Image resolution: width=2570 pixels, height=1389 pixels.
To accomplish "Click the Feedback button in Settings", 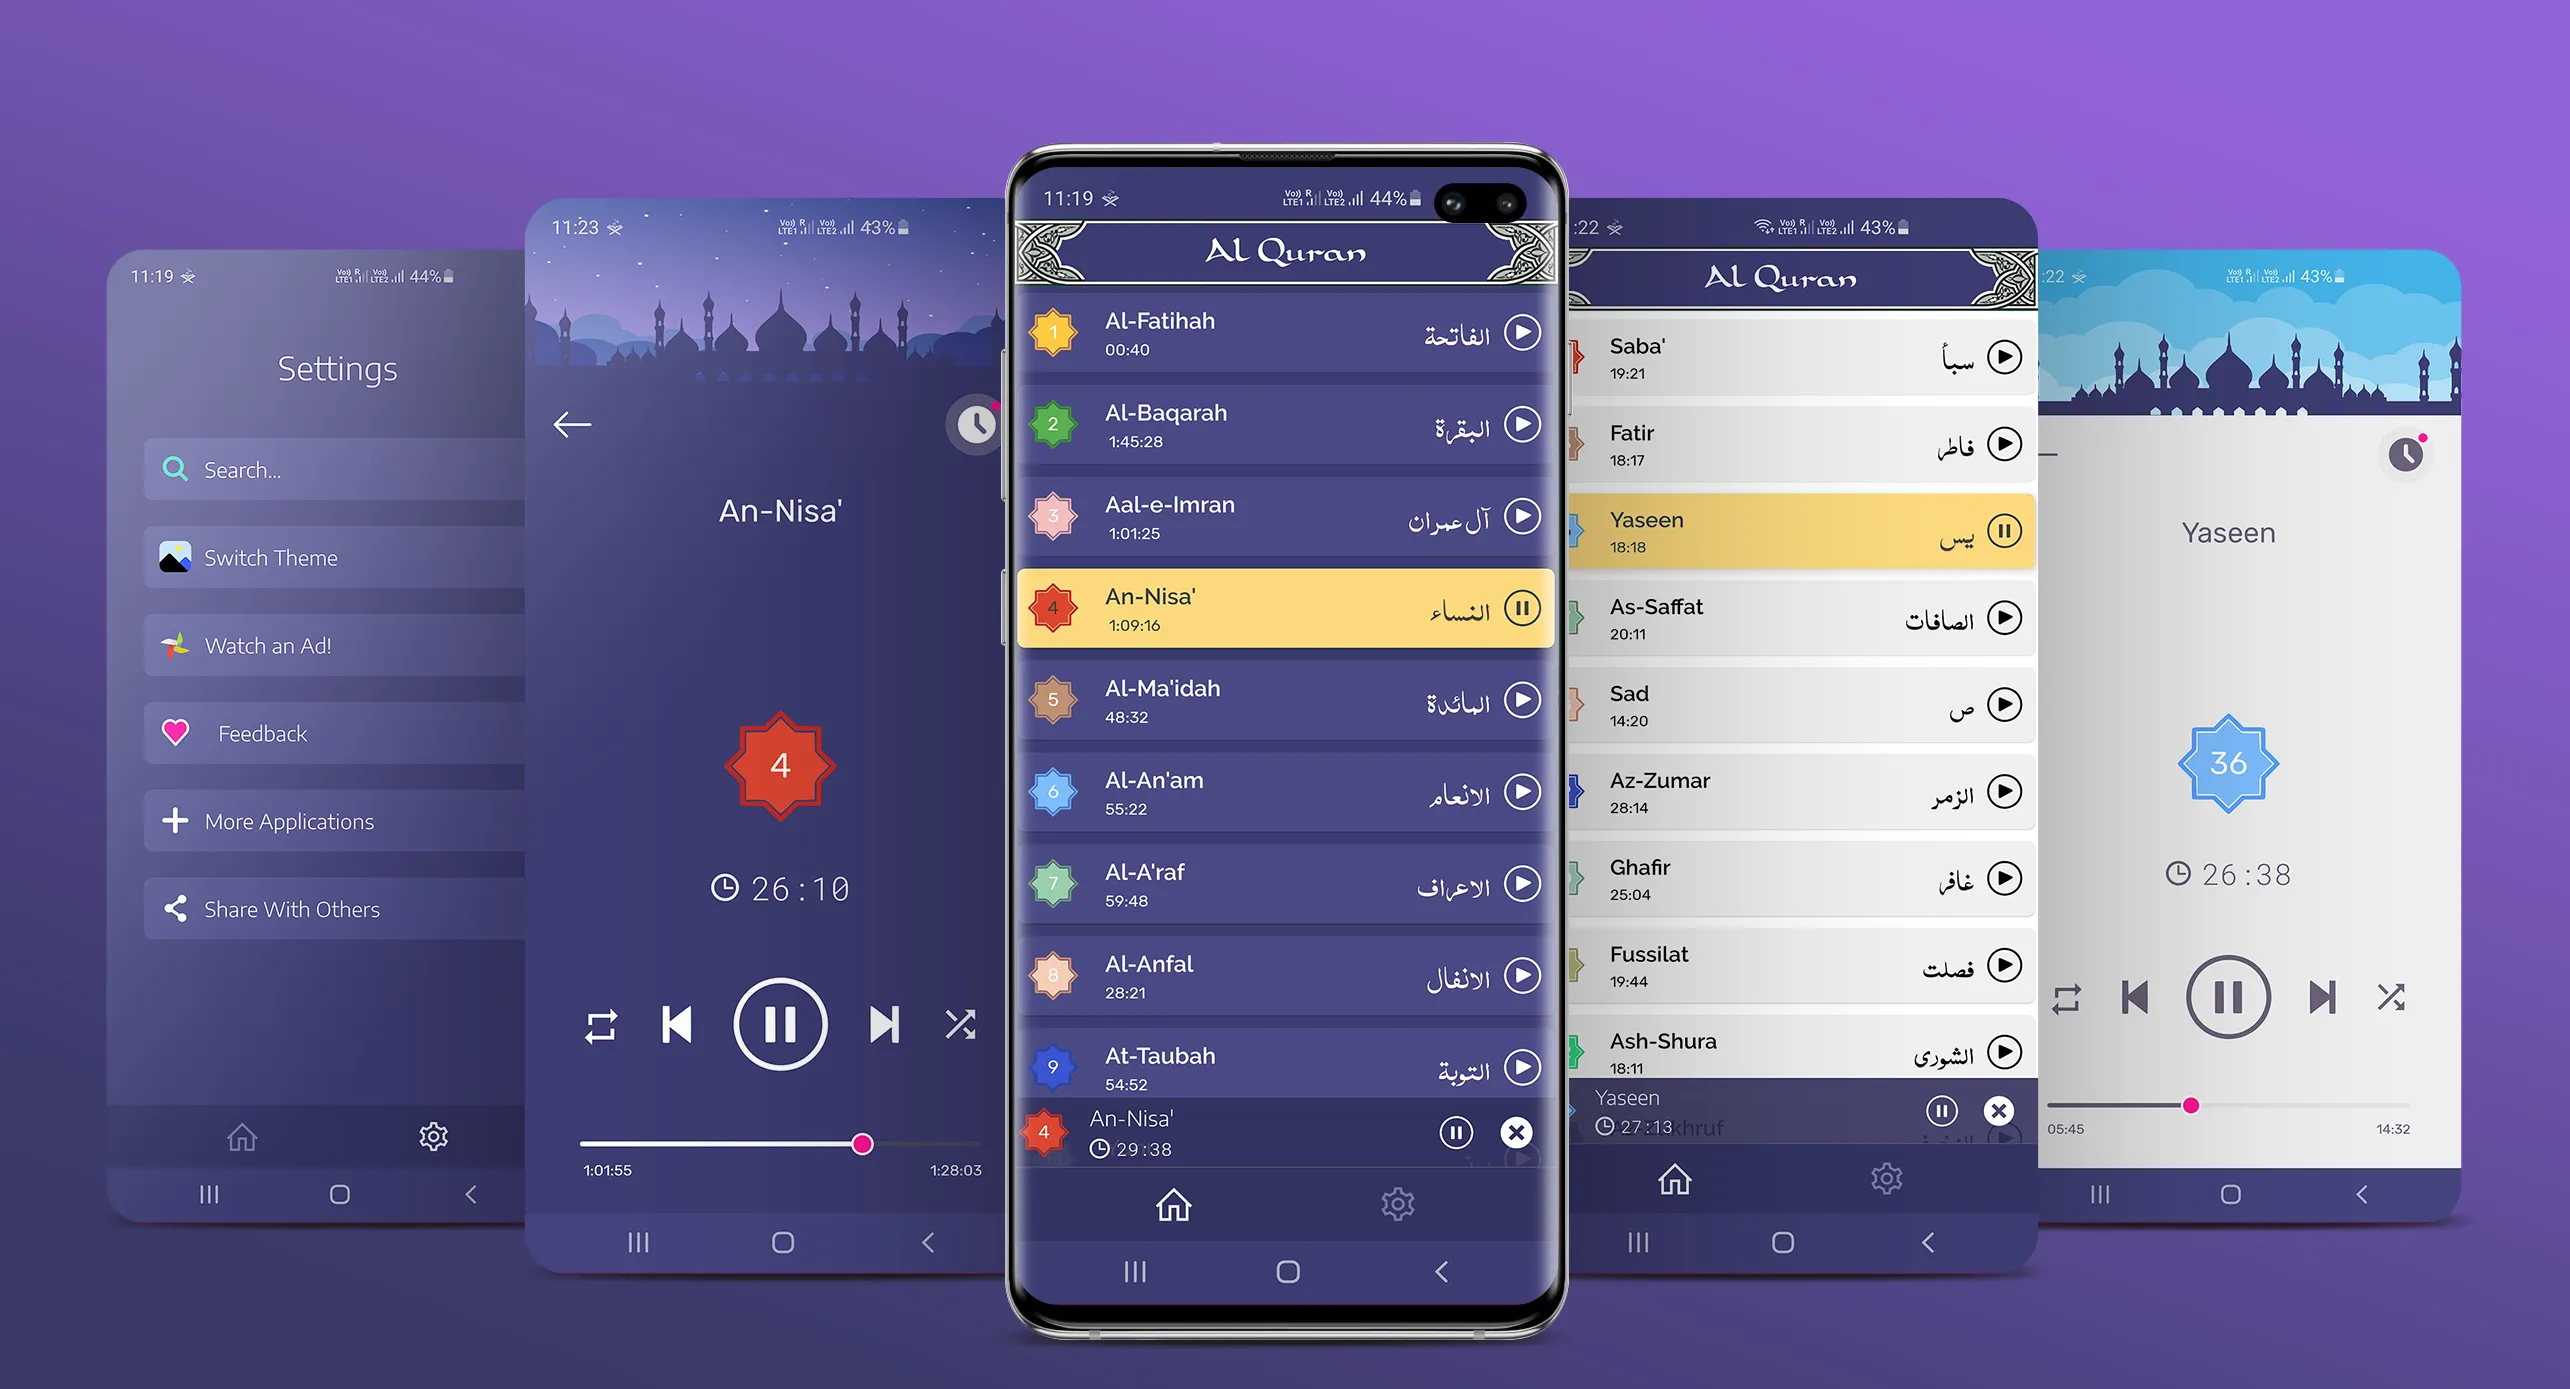I will coord(309,734).
